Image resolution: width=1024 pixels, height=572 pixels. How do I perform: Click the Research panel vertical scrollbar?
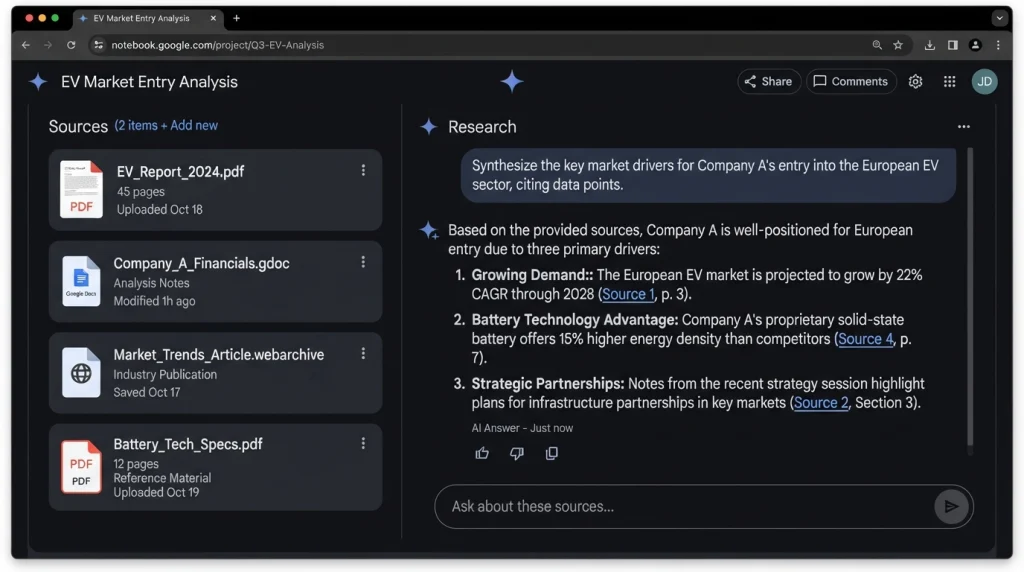(970, 297)
